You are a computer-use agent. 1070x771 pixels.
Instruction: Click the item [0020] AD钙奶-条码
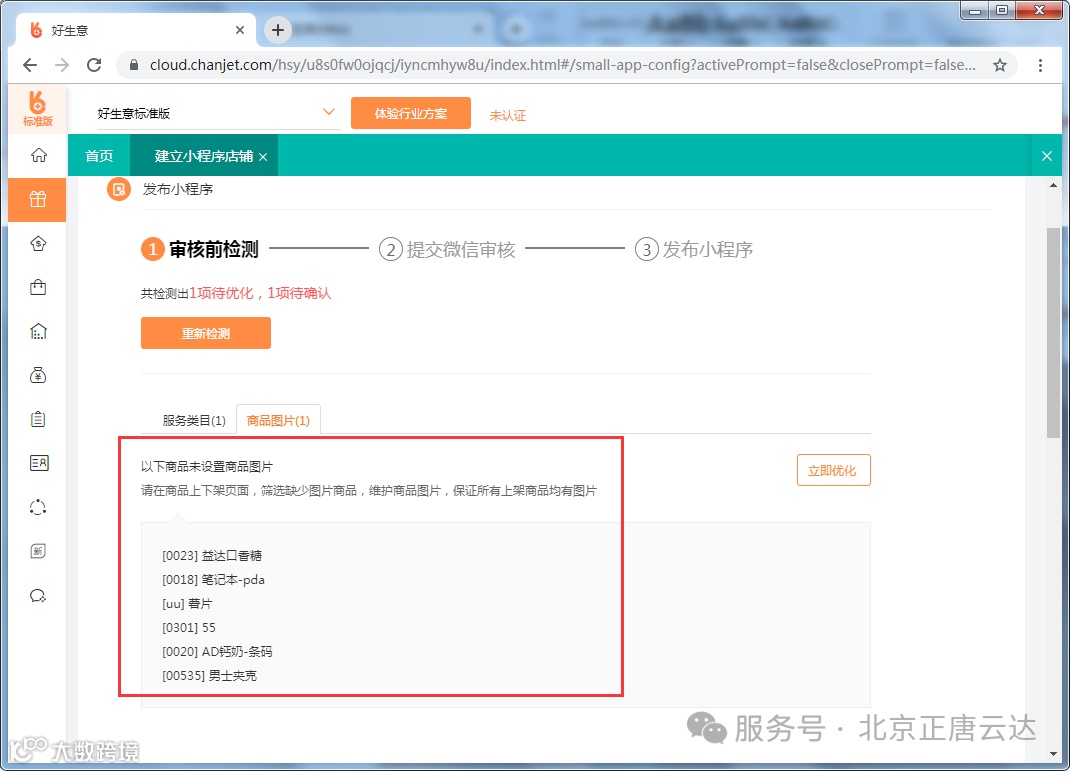[217, 652]
